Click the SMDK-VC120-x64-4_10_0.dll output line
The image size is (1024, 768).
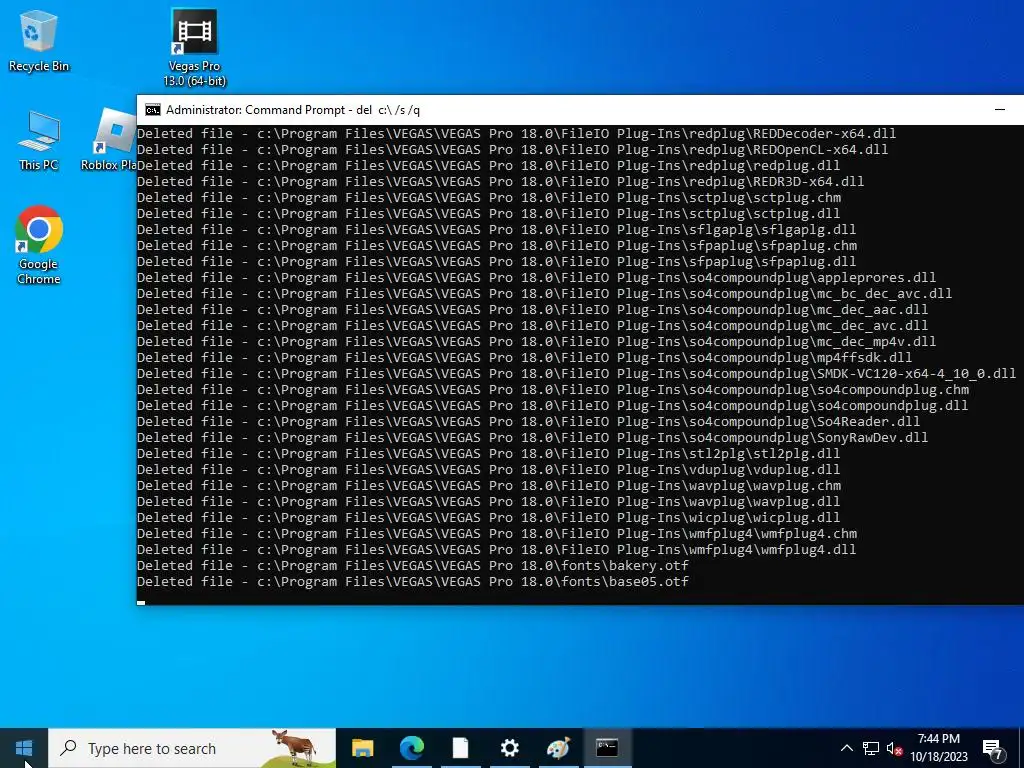click(x=577, y=374)
